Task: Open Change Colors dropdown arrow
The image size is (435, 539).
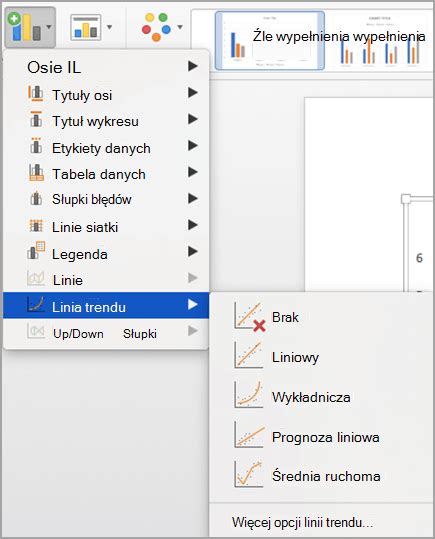Action: click(x=180, y=27)
